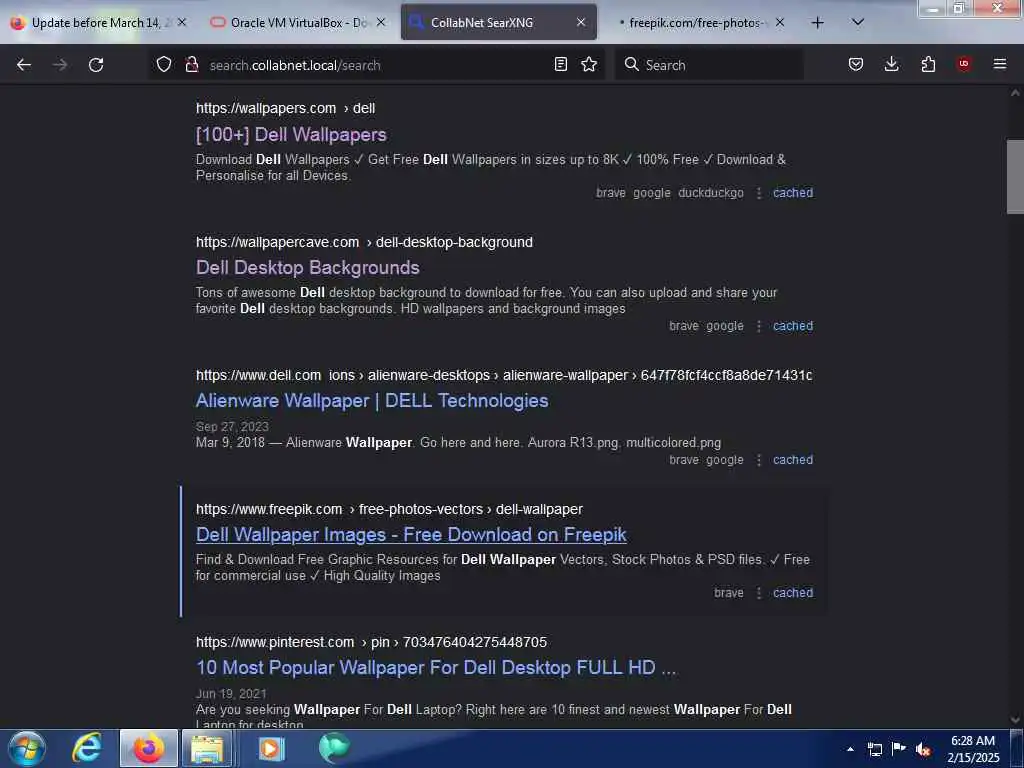The height and width of the screenshot is (768, 1024).
Task: Expand more options dots for wallpapercave result
Action: (x=759, y=326)
